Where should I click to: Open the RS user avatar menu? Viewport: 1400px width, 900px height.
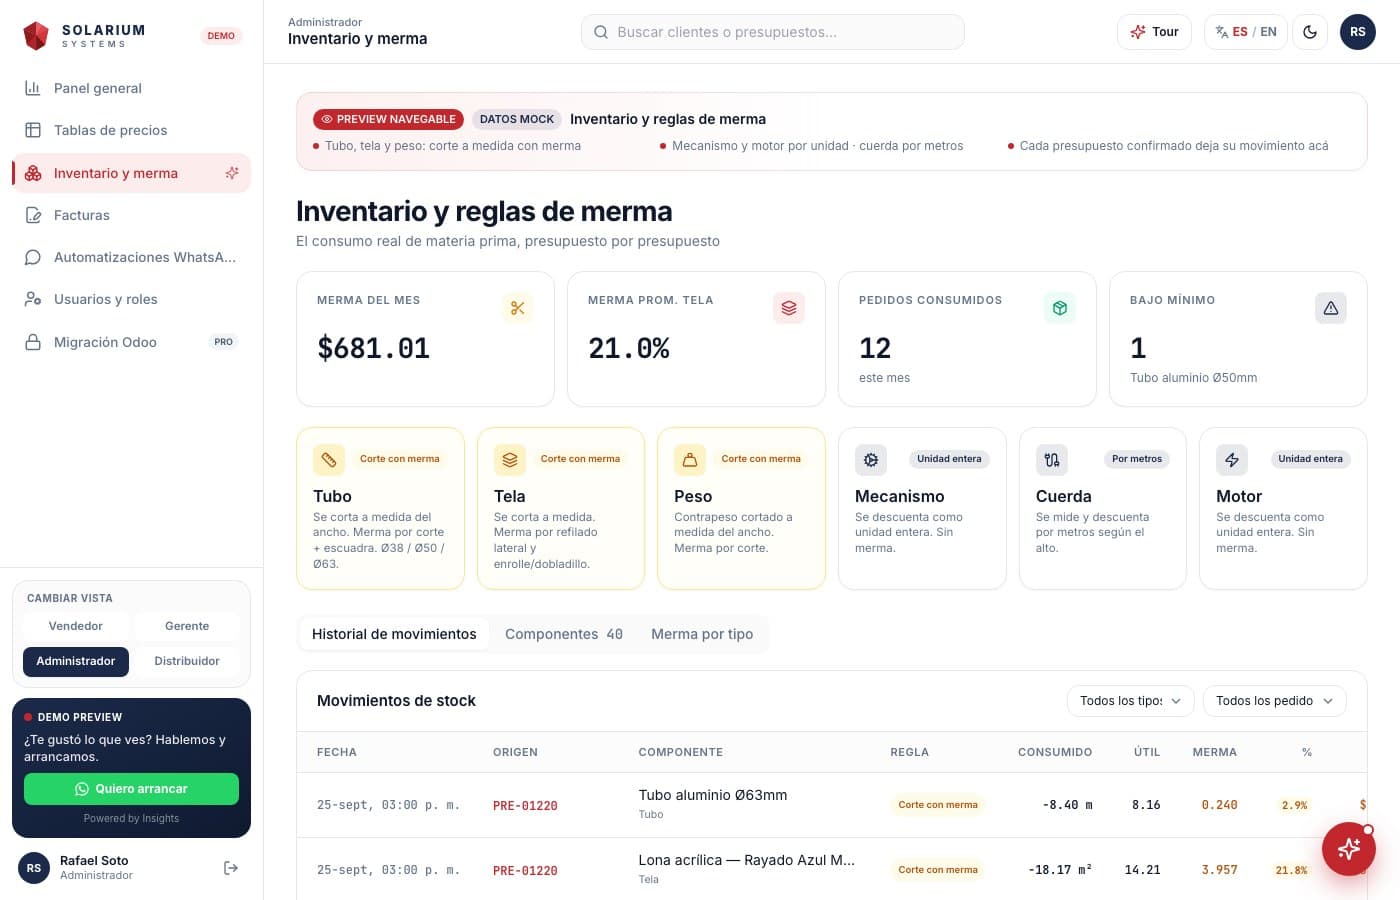1358,32
